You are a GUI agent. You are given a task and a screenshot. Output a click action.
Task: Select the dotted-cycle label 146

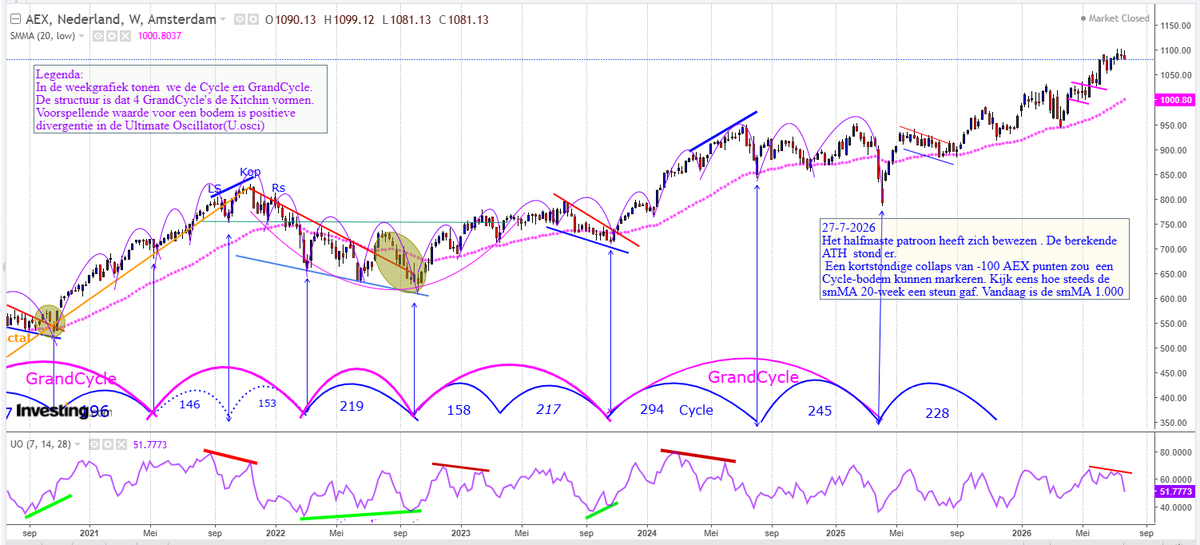189,404
